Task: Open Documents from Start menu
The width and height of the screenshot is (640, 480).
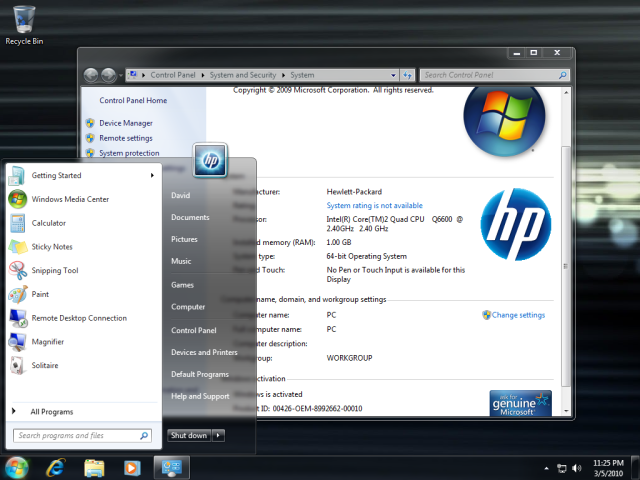Action: 190,218
